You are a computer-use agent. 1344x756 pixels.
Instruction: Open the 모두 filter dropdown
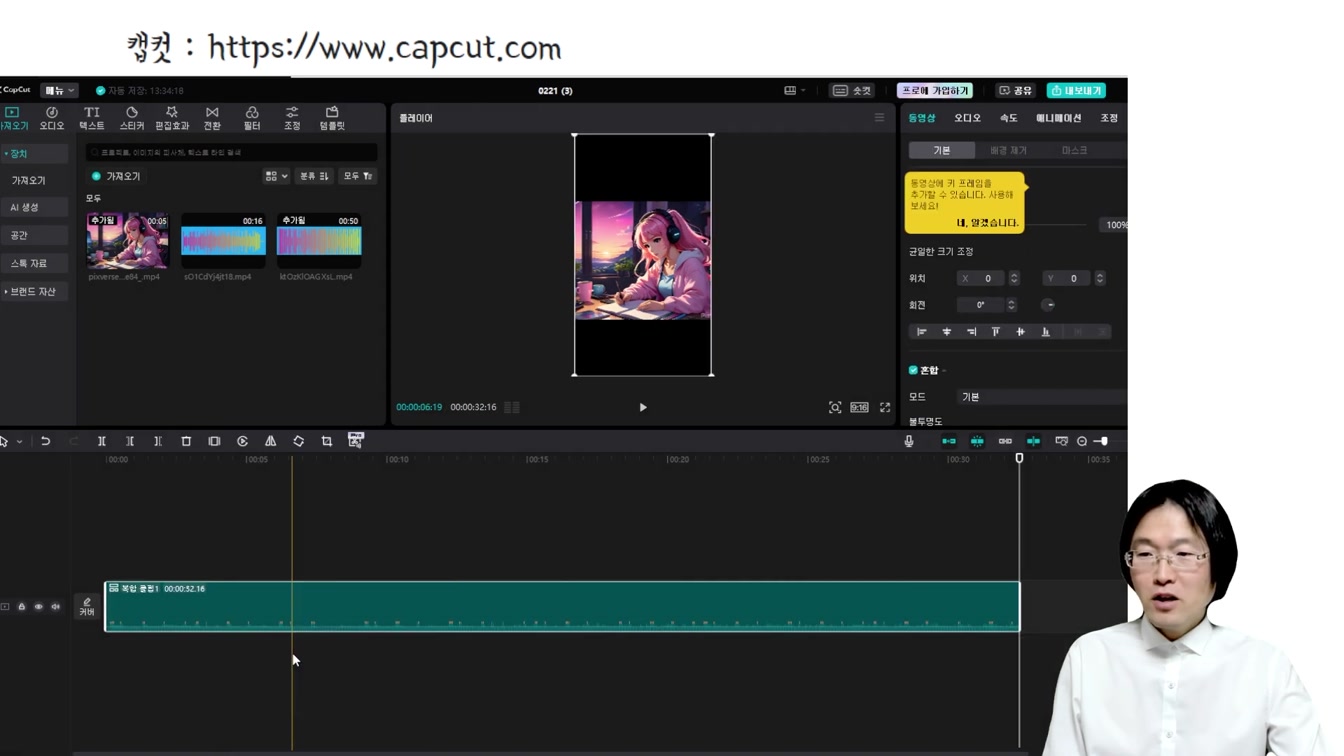357,176
